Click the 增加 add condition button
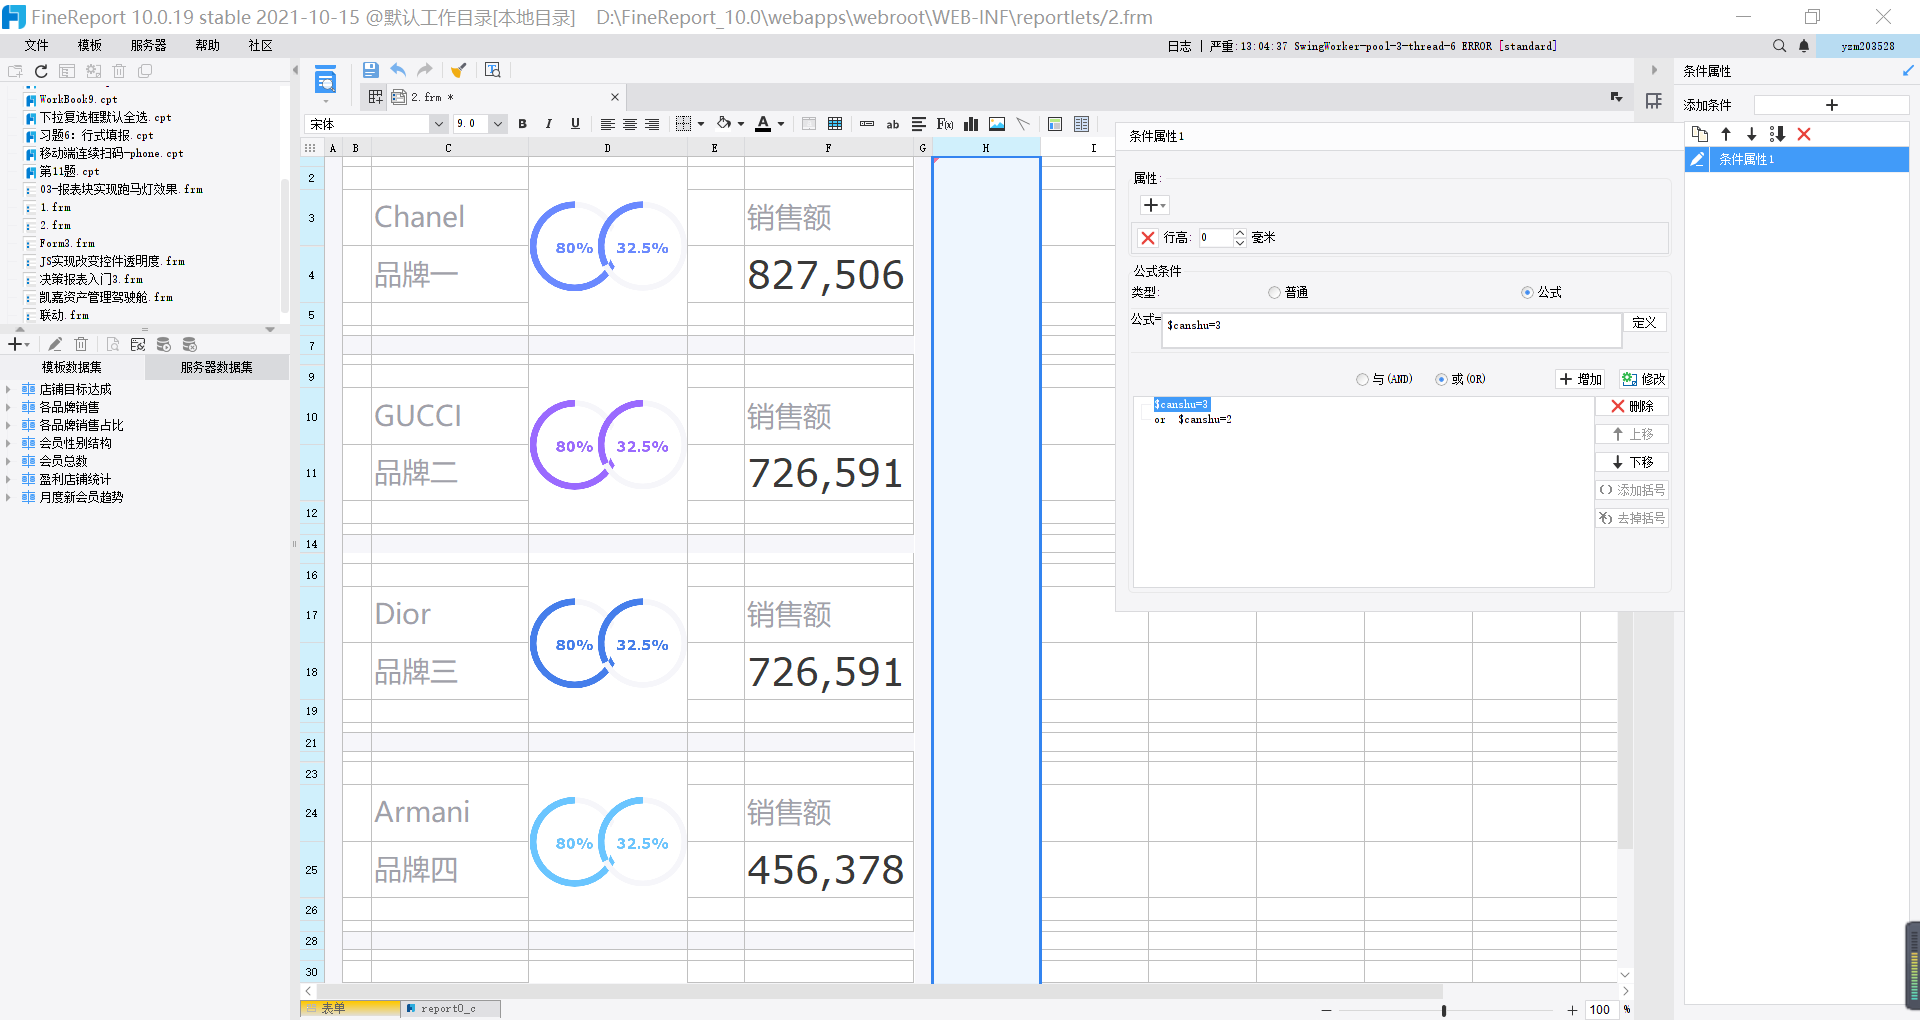This screenshot has width=1920, height=1020. 1581,380
